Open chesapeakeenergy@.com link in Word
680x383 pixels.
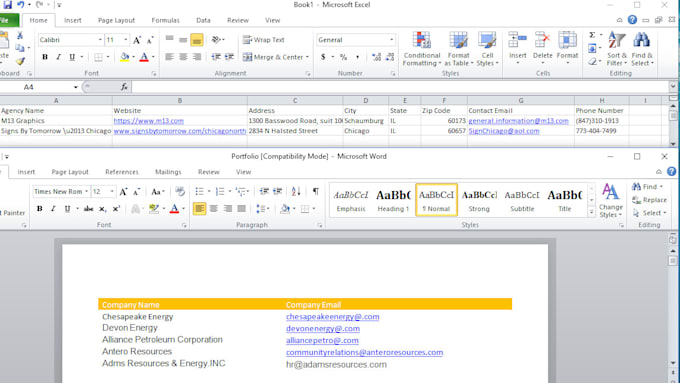(x=333, y=317)
